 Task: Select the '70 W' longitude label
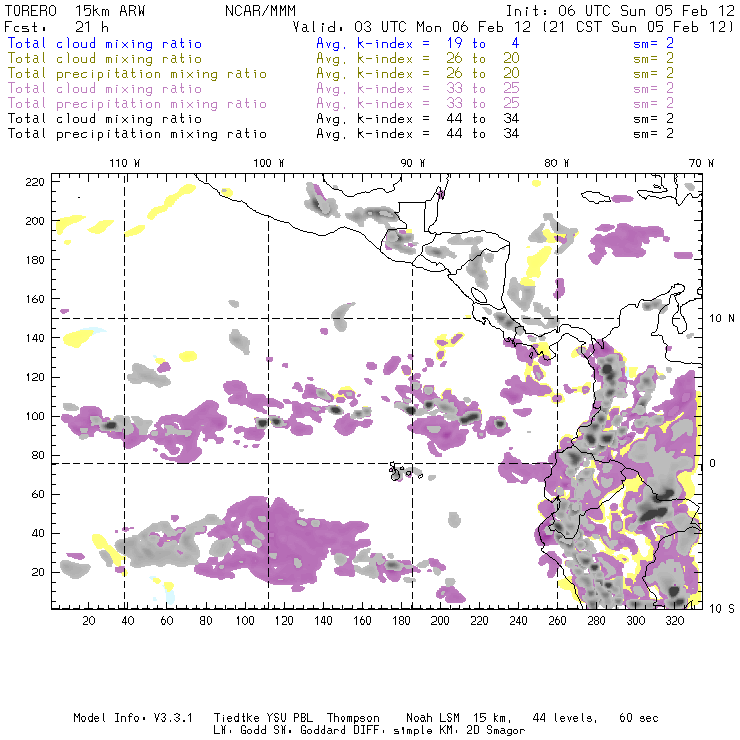click(x=701, y=163)
